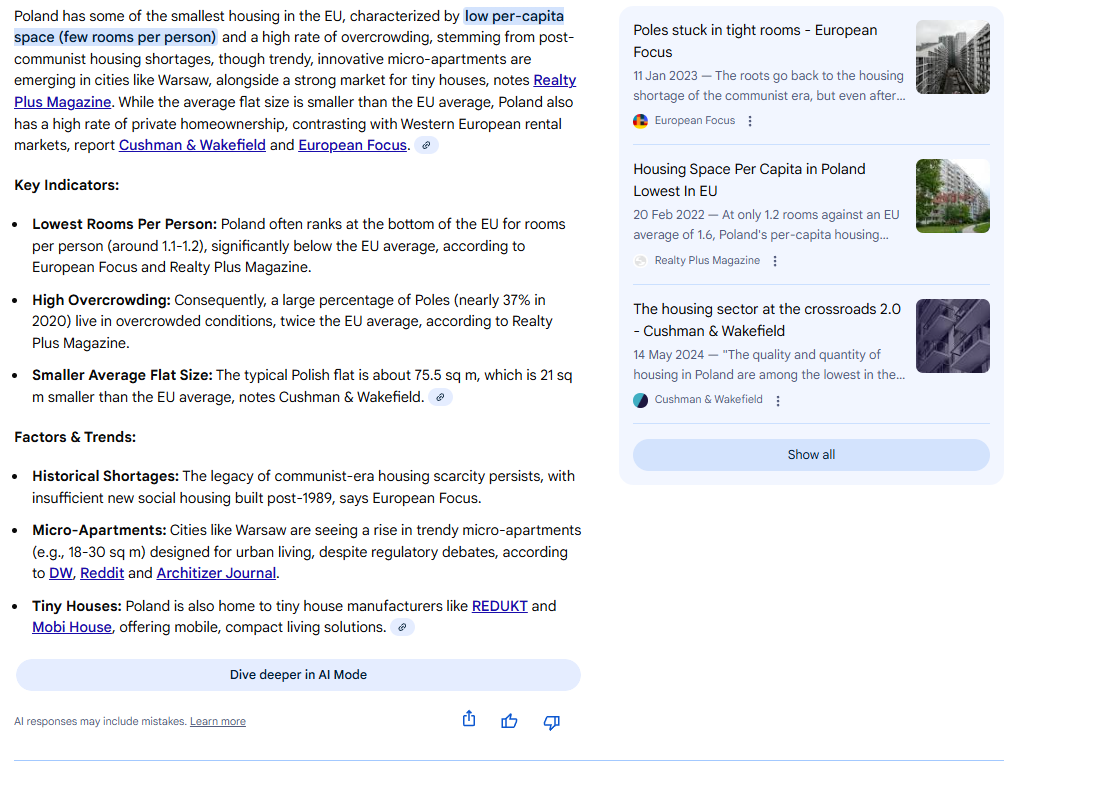
Task: Click the 'Historical Shortages:' bullet label
Action: coord(105,476)
